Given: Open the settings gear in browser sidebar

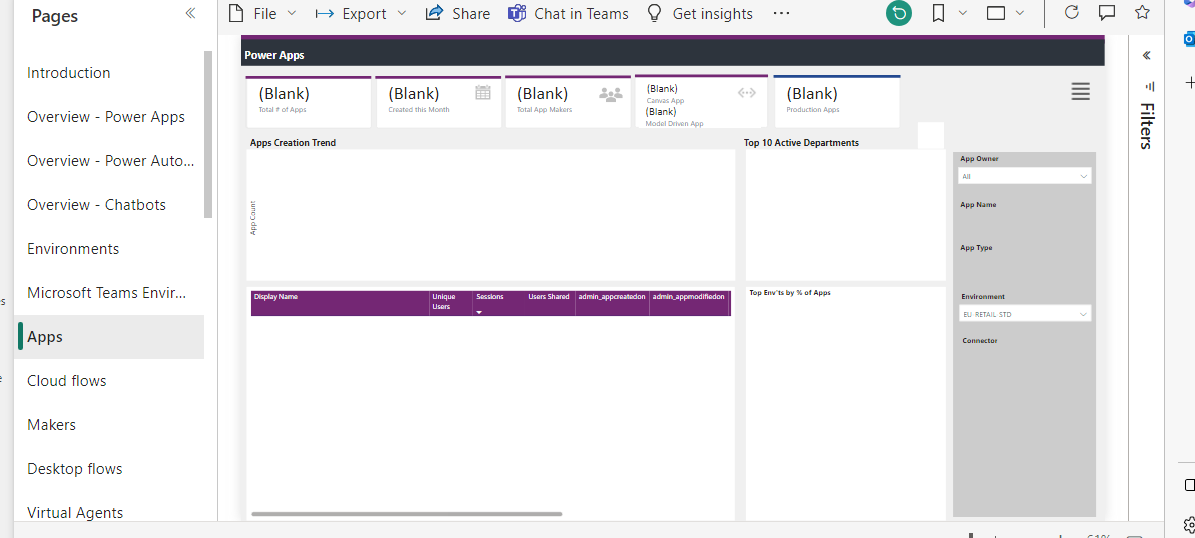Looking at the screenshot, I should (1190, 524).
